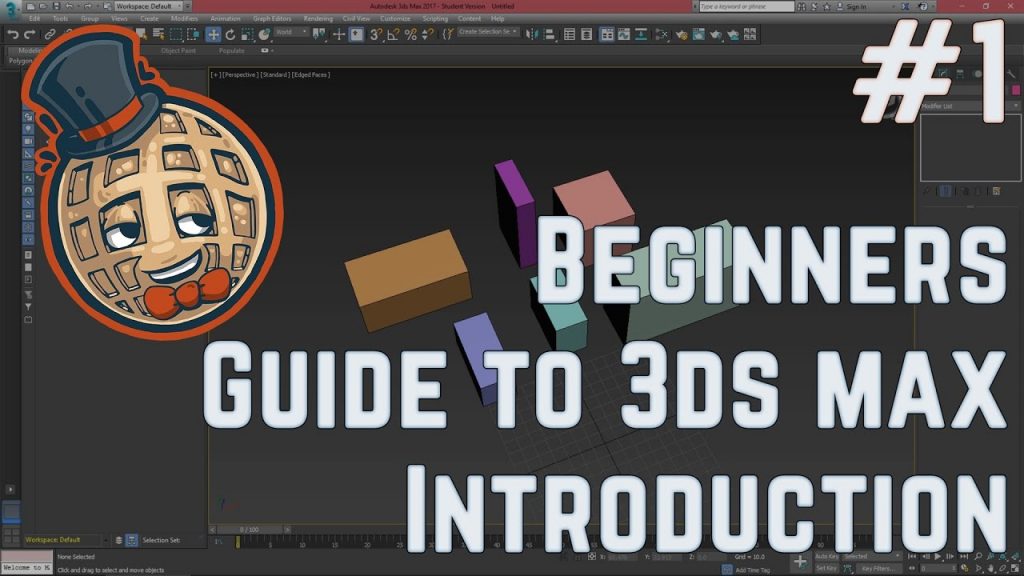Select the Select and Move tool
The width and height of the screenshot is (1024, 576).
211,33
